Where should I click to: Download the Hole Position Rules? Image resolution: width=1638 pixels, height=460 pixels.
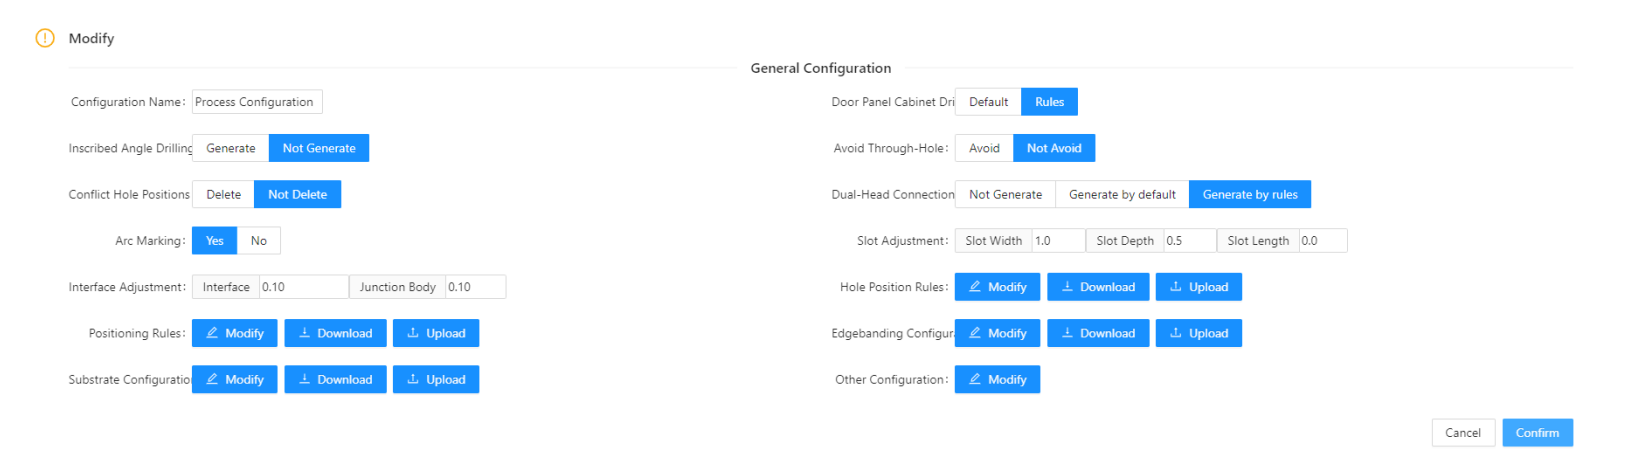[x=1098, y=287]
